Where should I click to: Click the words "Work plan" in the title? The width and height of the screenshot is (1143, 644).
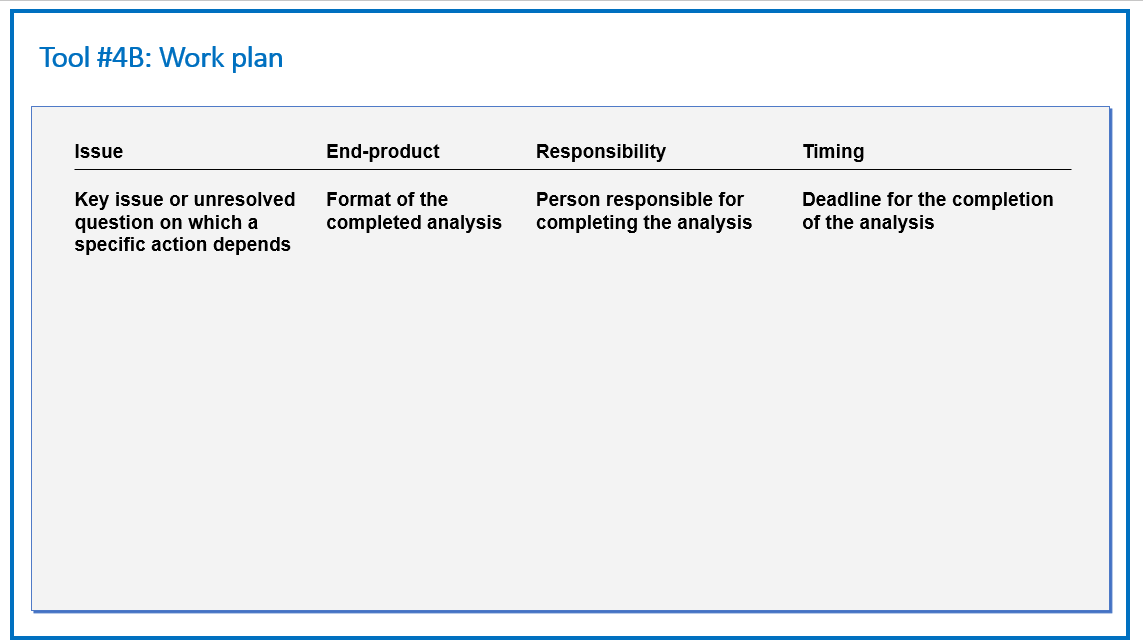tap(221, 58)
